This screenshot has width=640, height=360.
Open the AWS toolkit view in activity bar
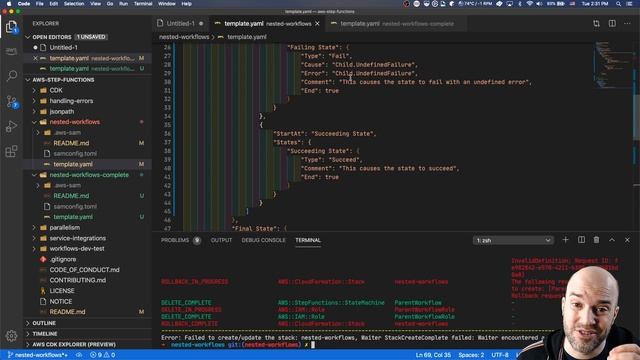coord(11,51)
